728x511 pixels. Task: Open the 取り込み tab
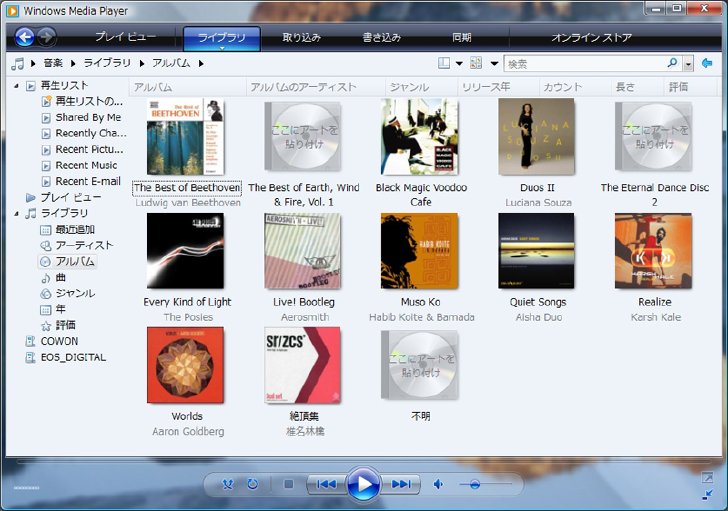(302, 37)
